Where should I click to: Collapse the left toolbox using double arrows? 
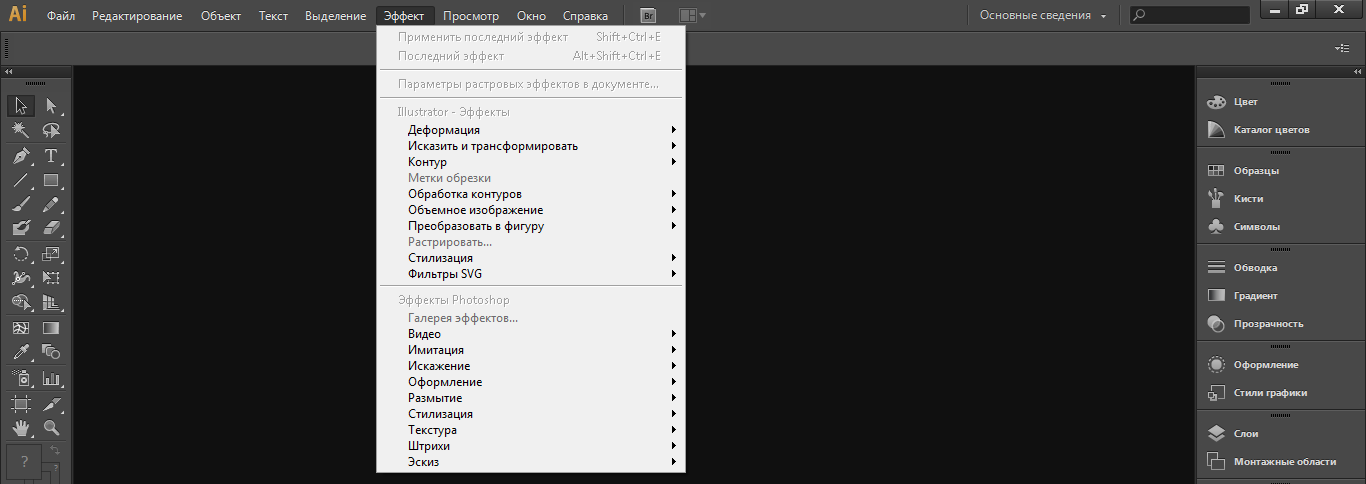(x=9, y=72)
